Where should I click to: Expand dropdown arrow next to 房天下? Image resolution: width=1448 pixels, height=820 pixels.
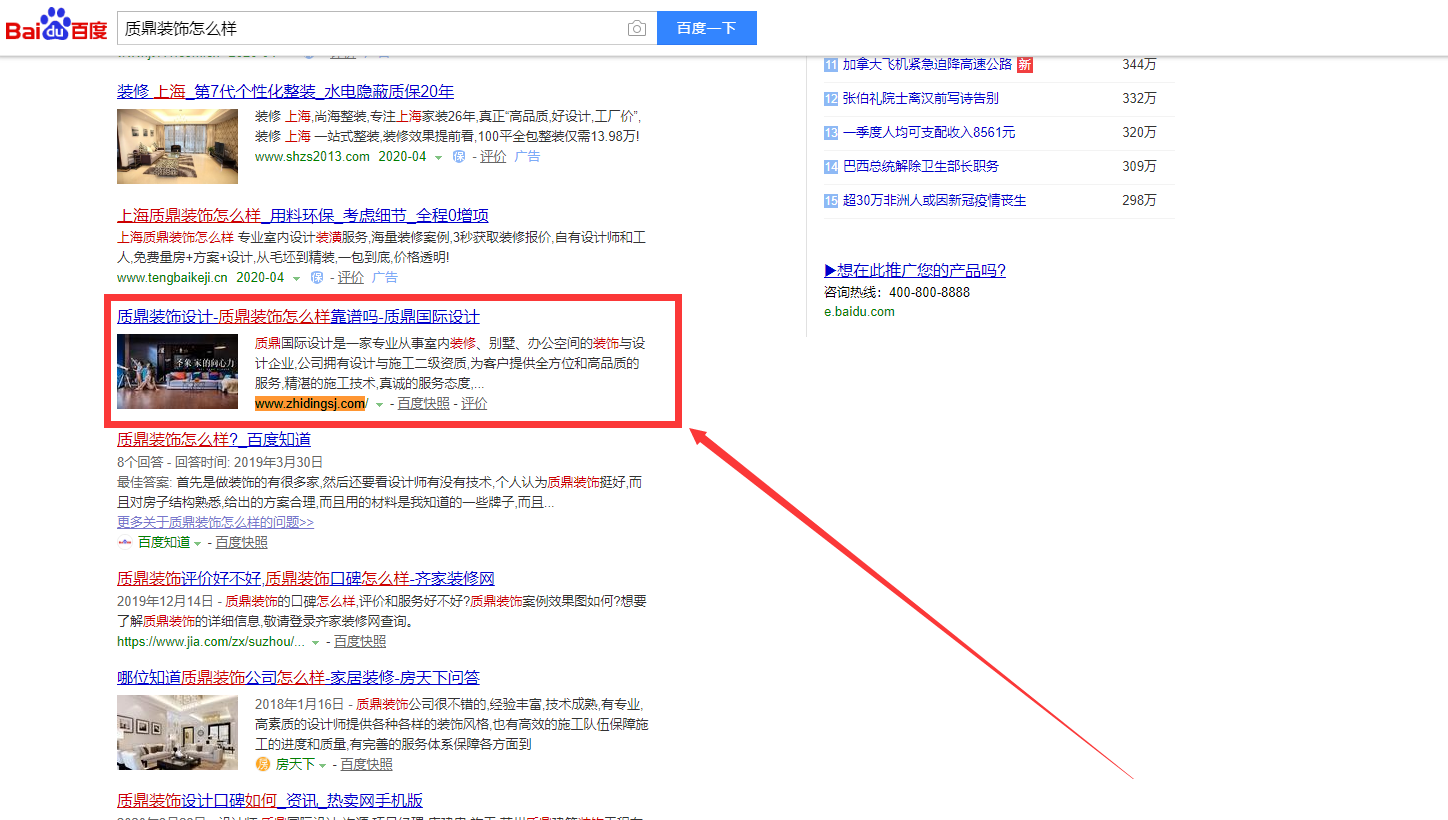click(x=323, y=765)
